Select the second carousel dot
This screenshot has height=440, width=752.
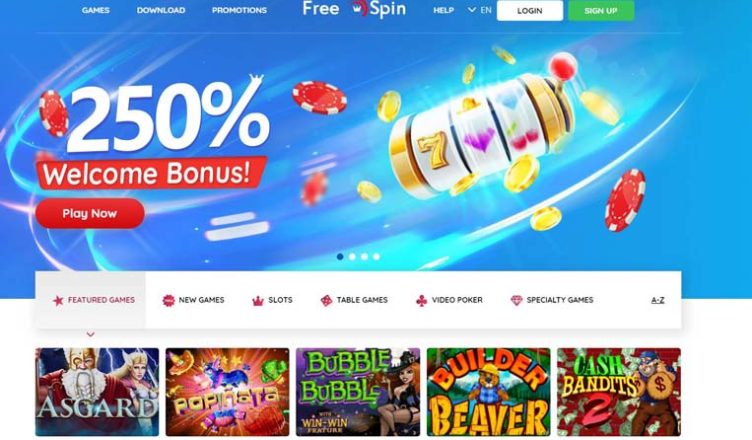pyautogui.click(x=352, y=257)
